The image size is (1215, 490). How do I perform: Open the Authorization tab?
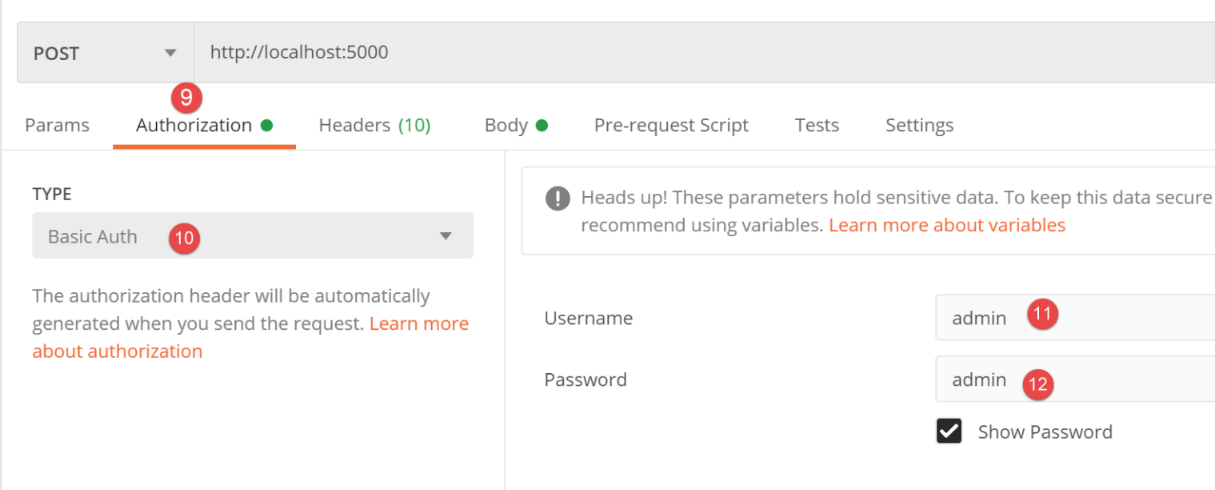pos(194,126)
